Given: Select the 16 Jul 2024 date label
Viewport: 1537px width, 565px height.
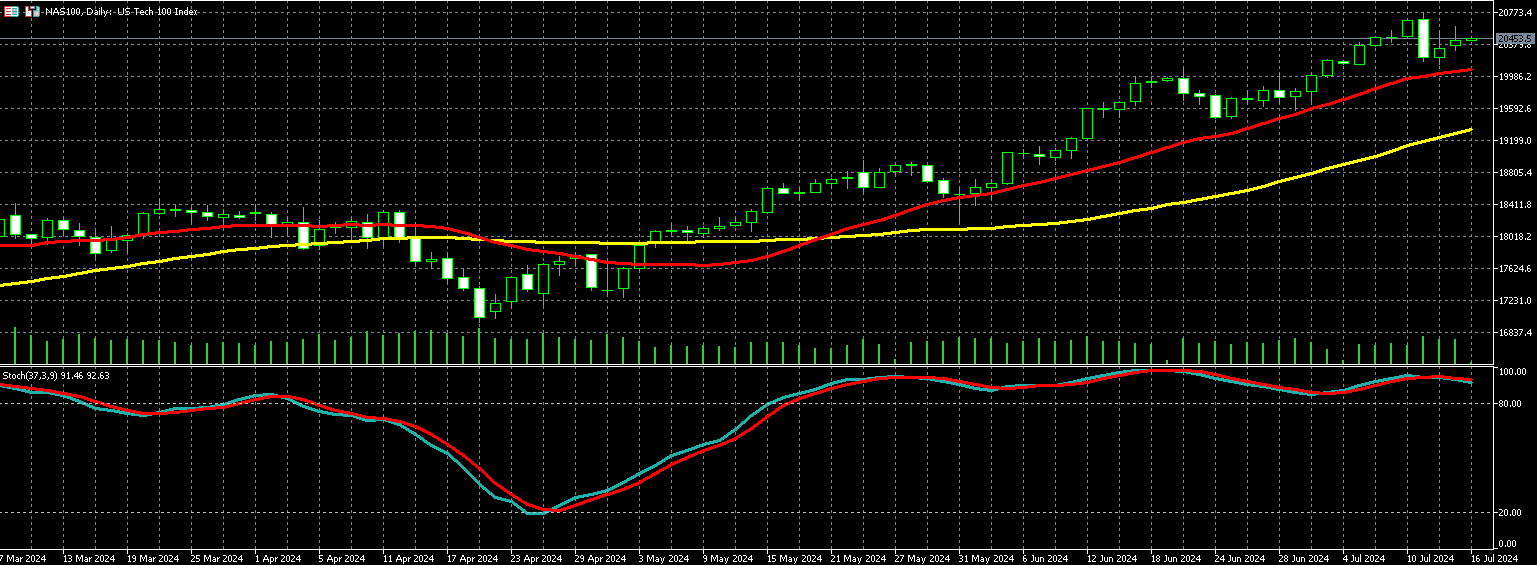Looking at the screenshot, I should coord(1494,558).
